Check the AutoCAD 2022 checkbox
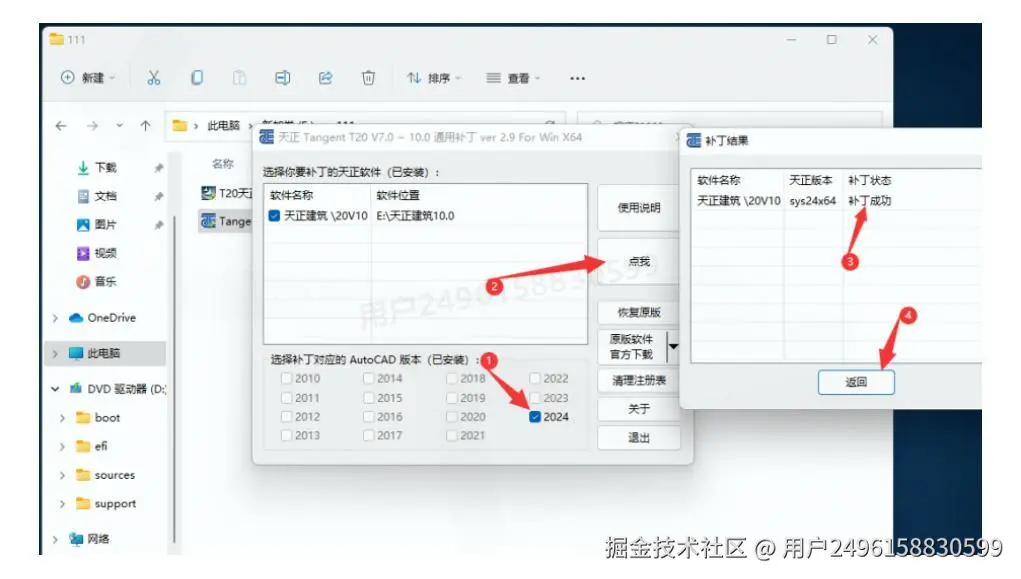This screenshot has width=1021, height=579. (x=535, y=378)
